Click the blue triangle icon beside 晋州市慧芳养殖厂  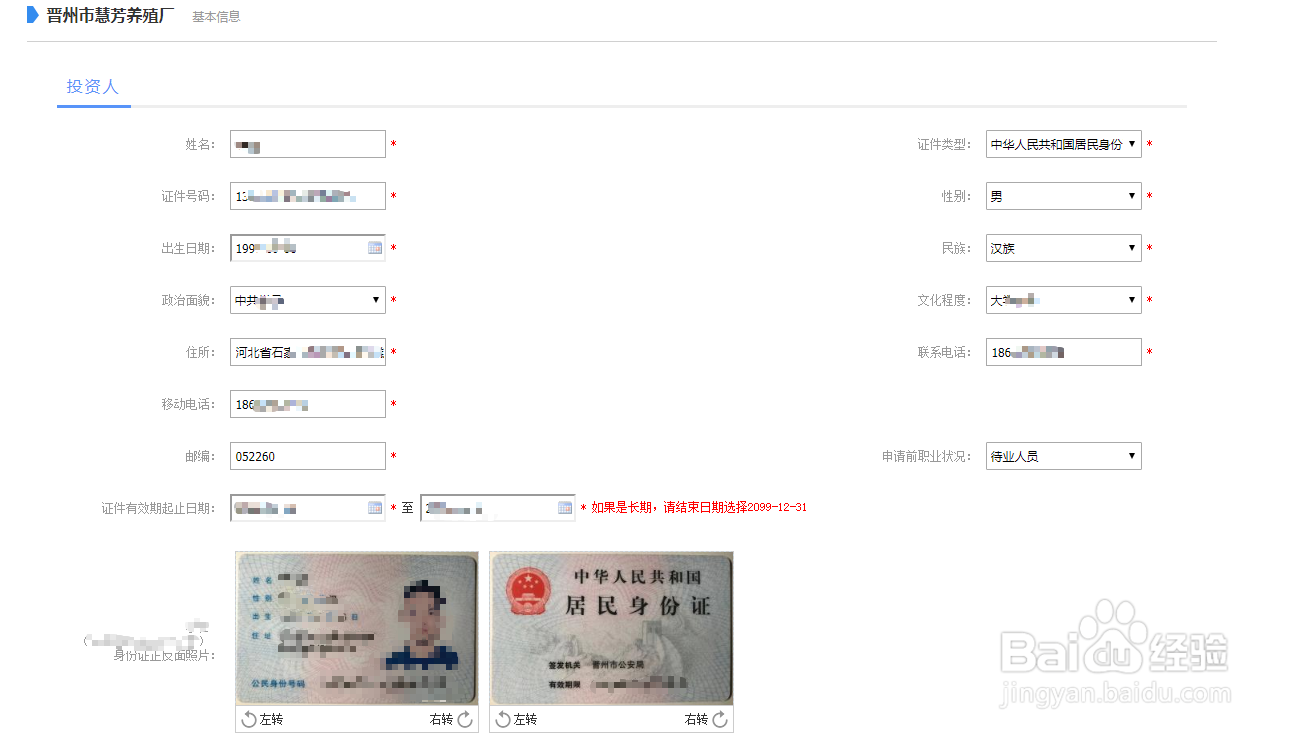coord(33,15)
